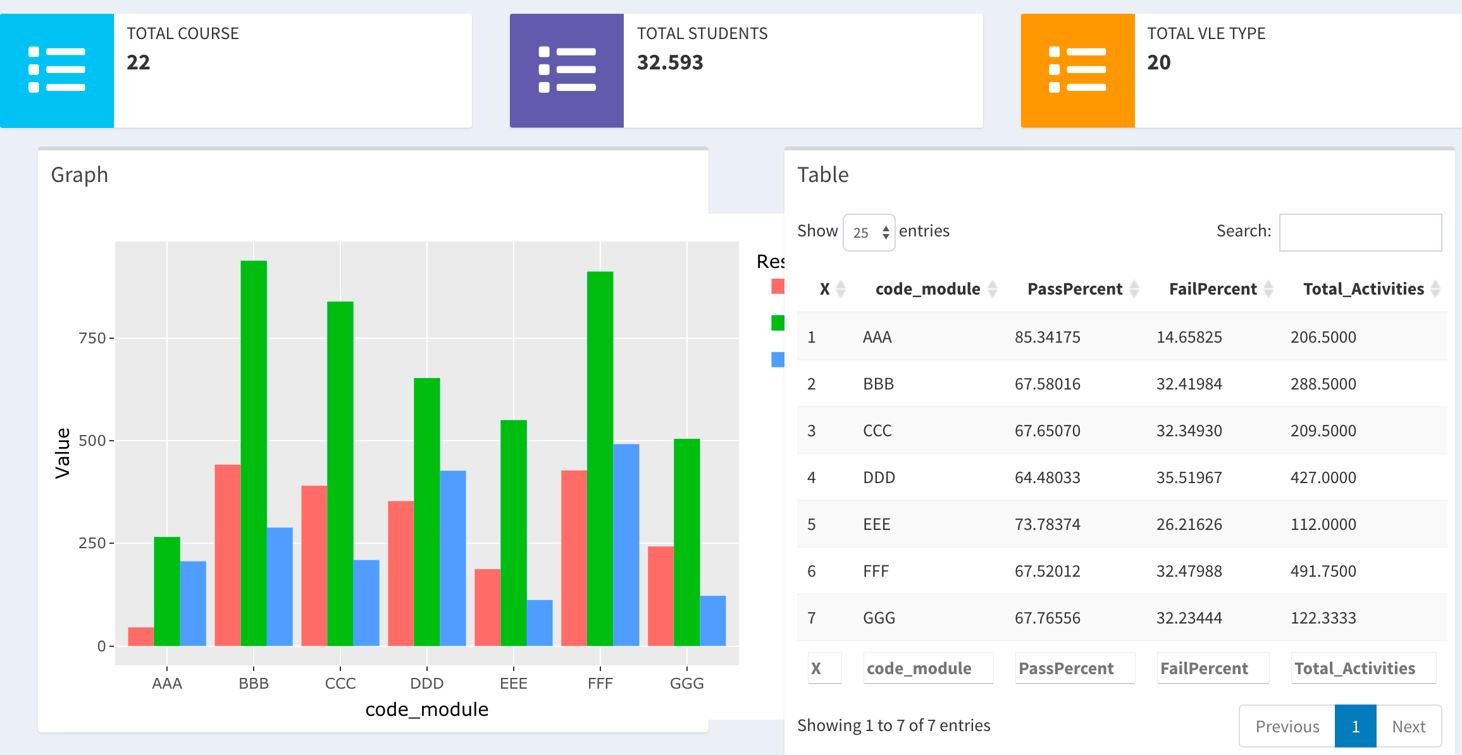Click the code_module column filter field
This screenshot has height=755, width=1462.
(928, 668)
